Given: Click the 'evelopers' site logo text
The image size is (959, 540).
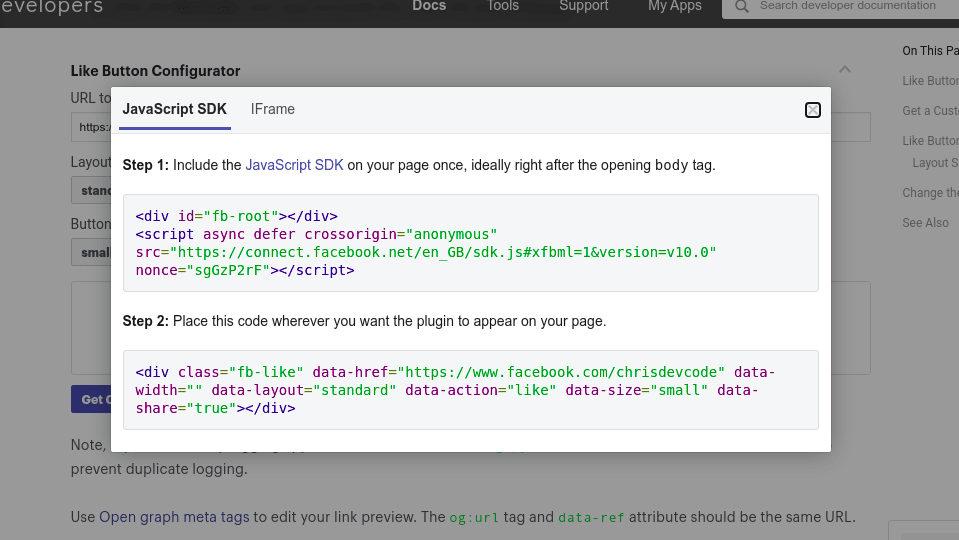Looking at the screenshot, I should (51, 7).
